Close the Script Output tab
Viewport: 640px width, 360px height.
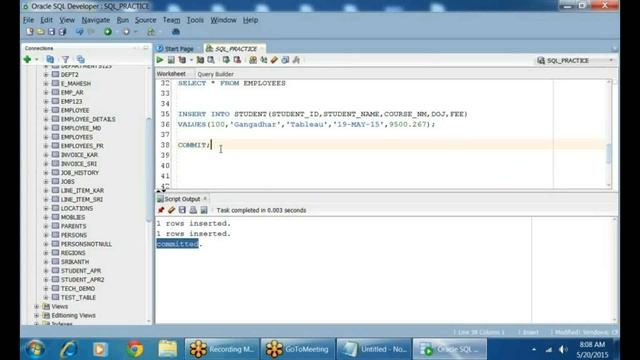(x=205, y=199)
